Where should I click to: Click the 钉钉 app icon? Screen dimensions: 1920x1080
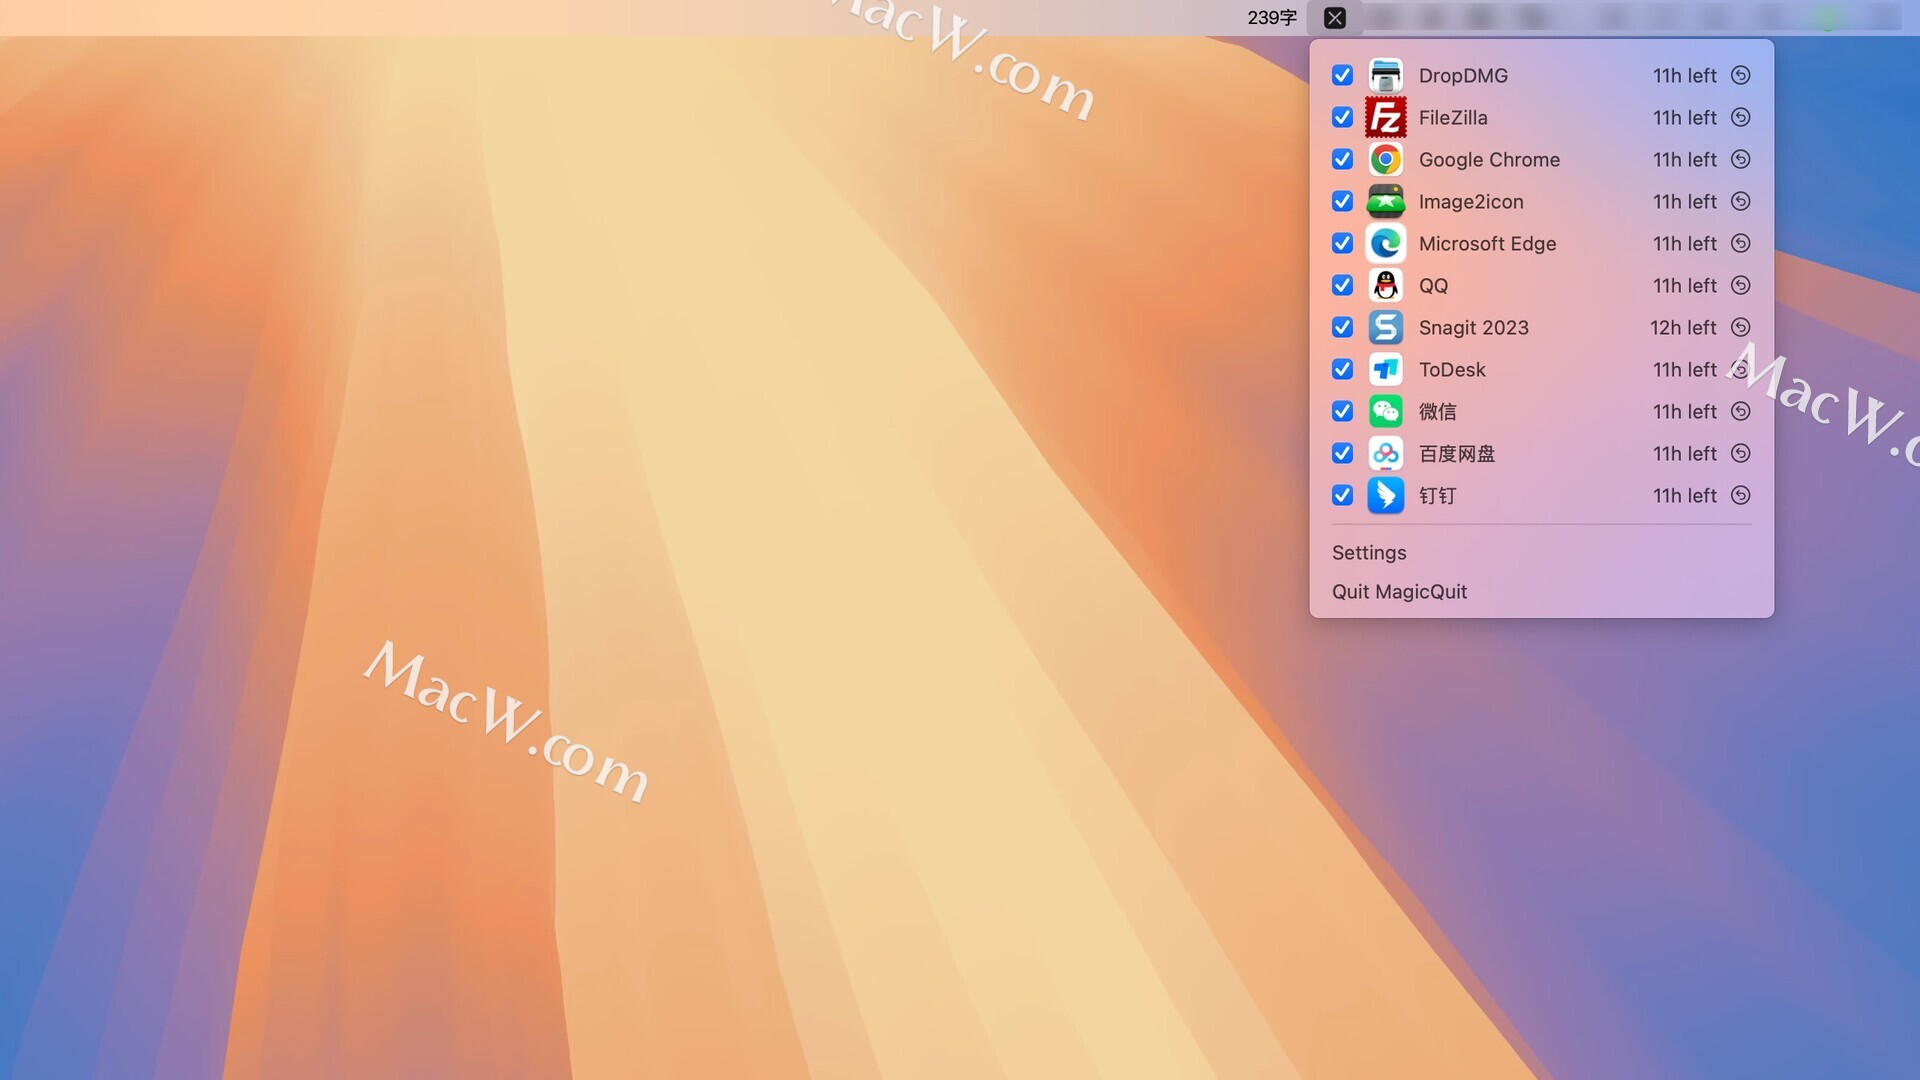pyautogui.click(x=1385, y=495)
